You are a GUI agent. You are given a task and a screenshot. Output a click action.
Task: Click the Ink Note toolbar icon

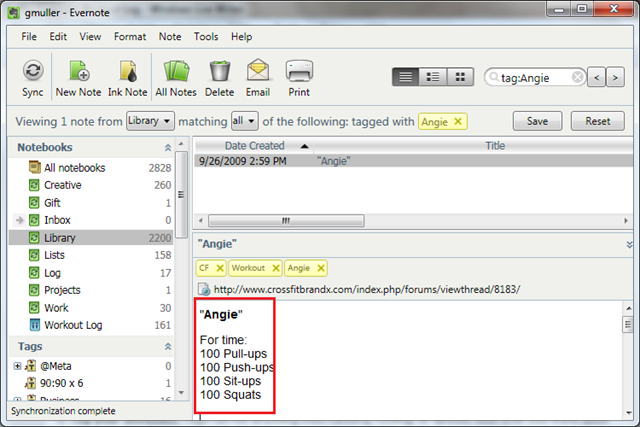(x=127, y=78)
